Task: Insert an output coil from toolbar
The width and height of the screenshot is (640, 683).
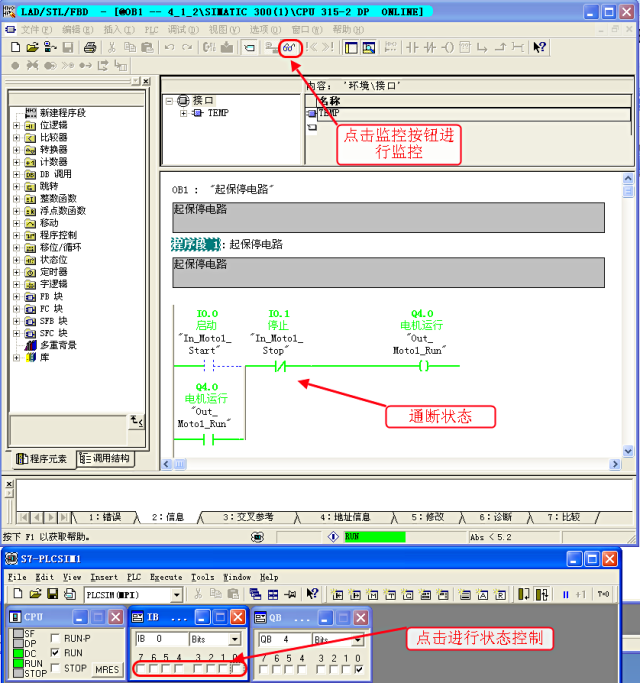Action: tap(447, 47)
